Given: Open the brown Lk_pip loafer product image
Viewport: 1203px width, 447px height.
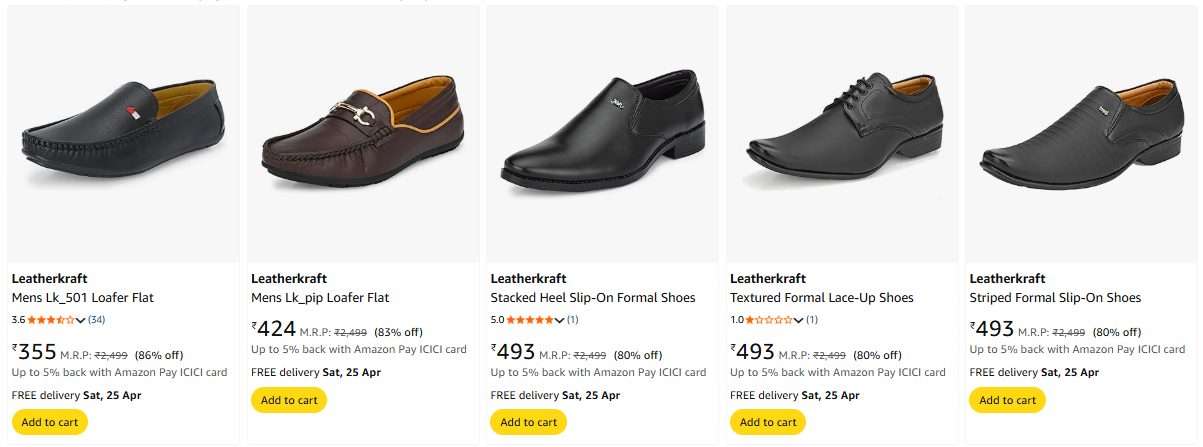Looking at the screenshot, I should [362, 134].
